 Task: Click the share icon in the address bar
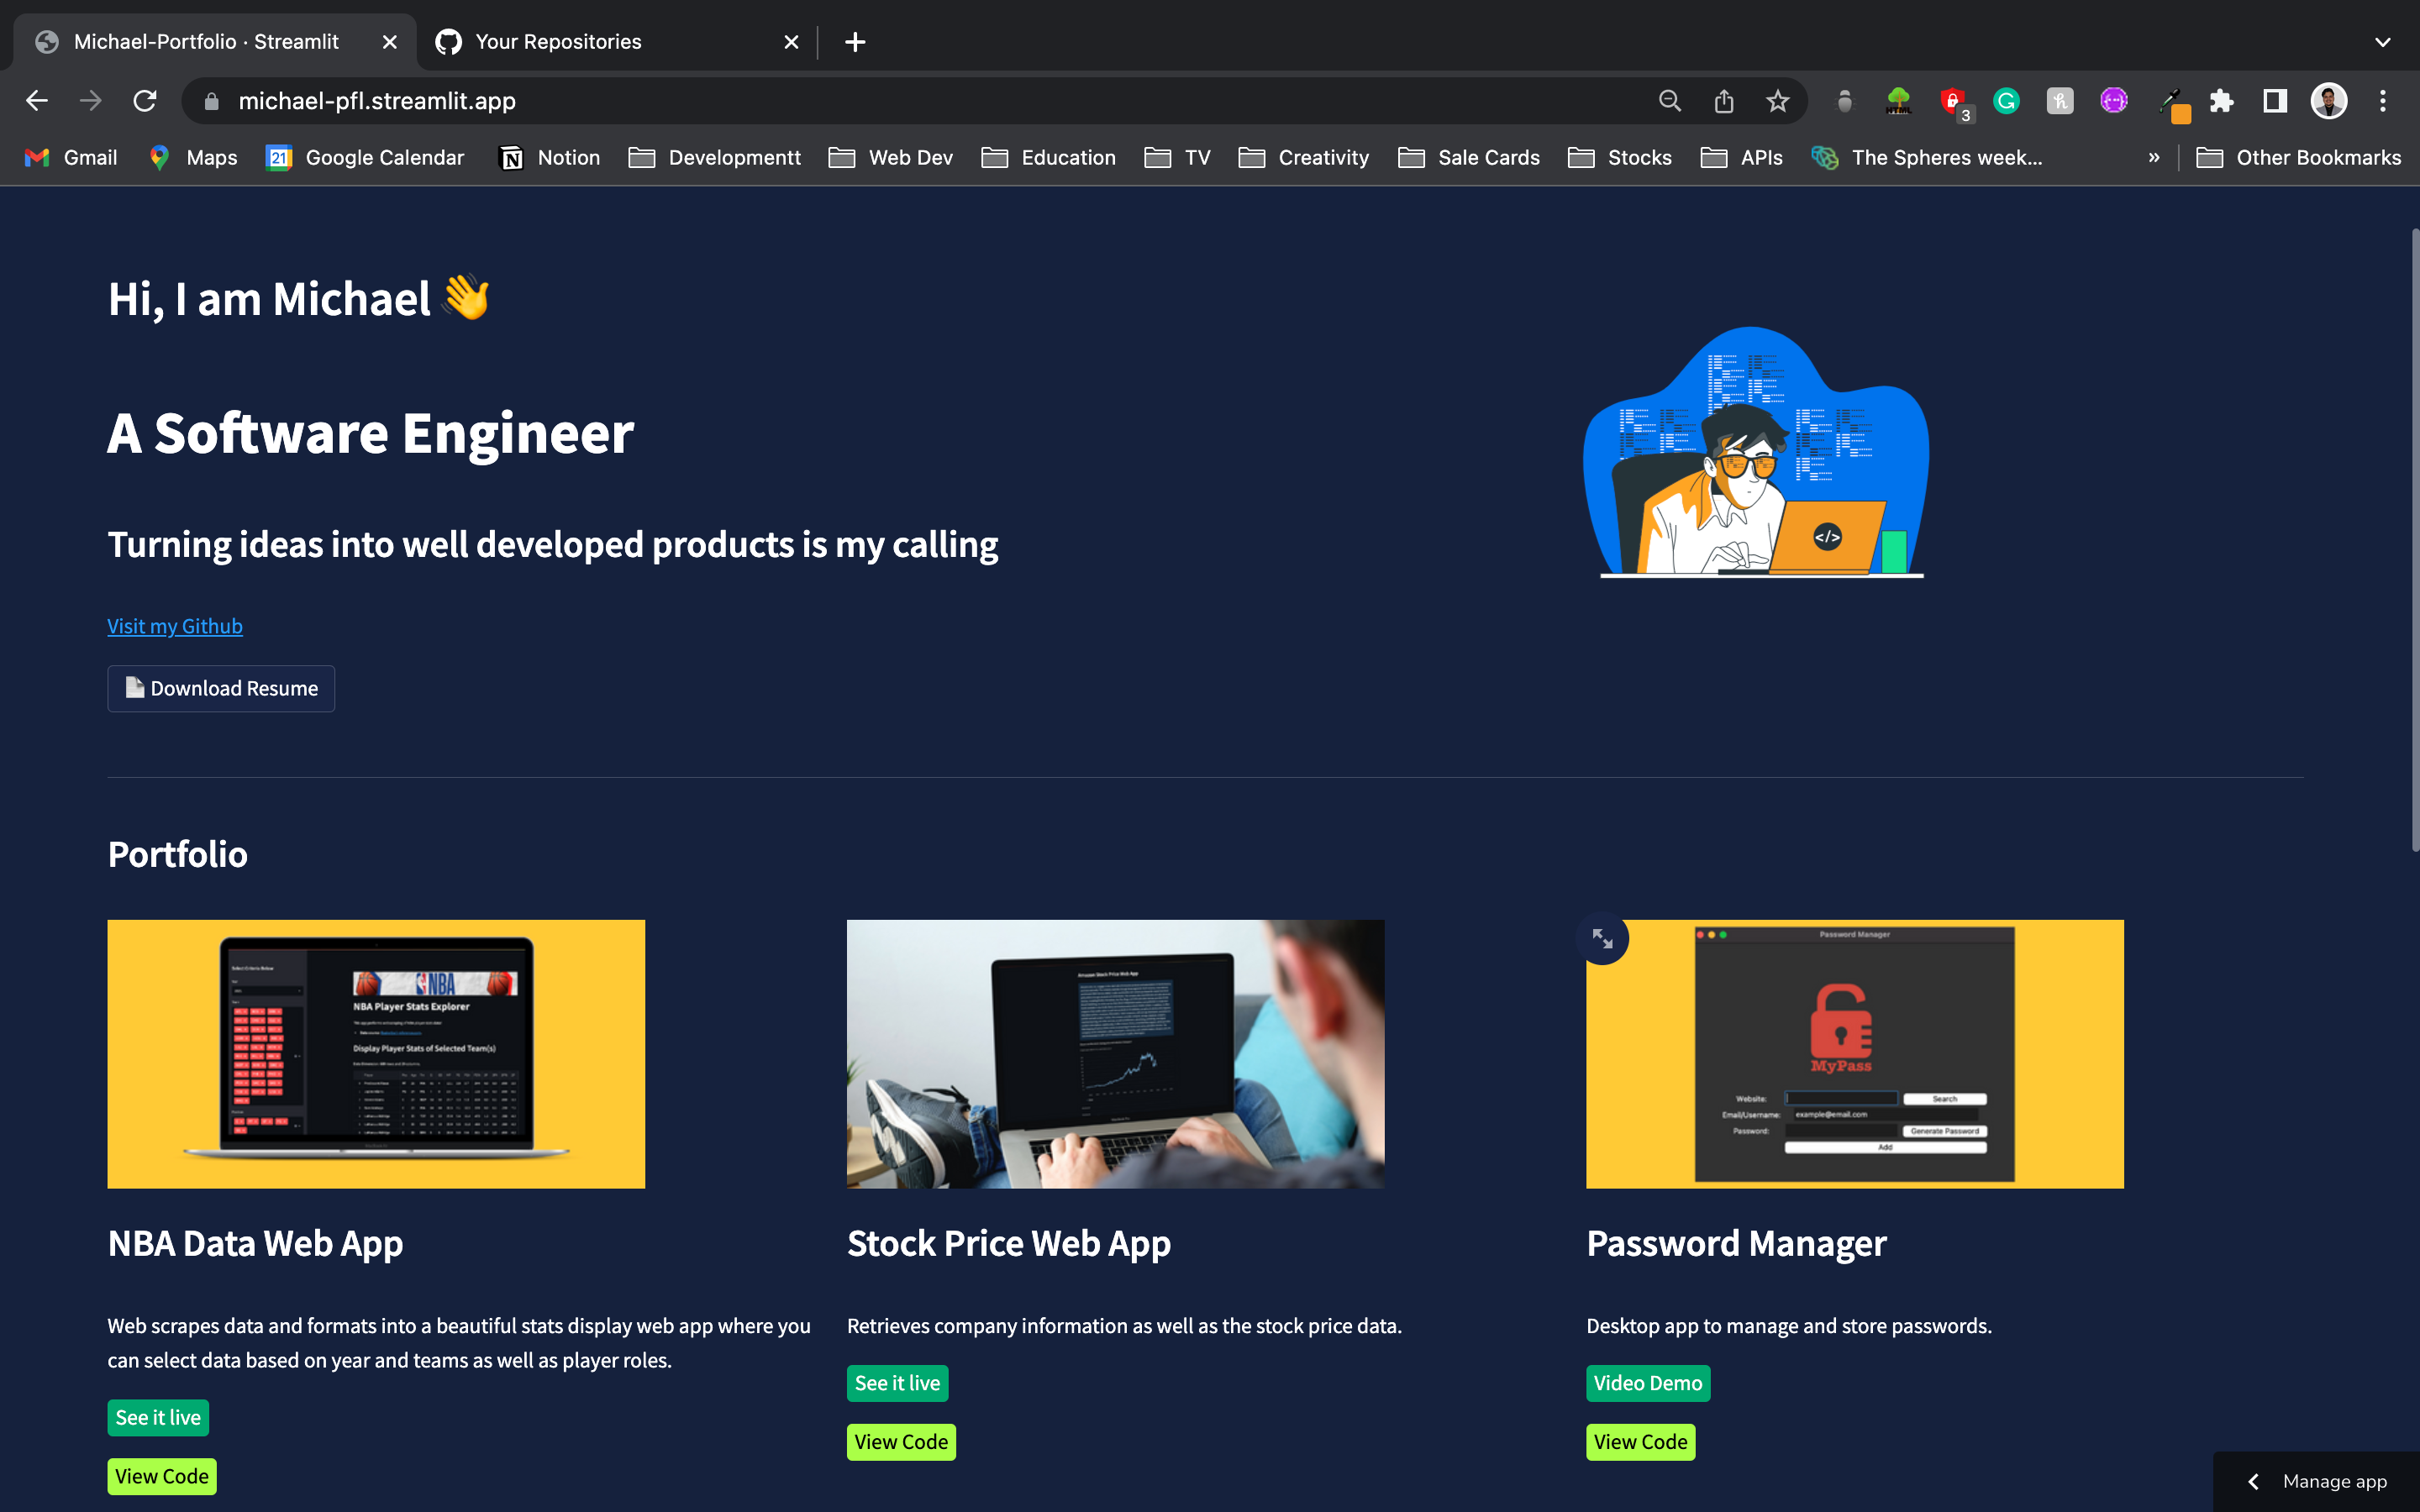tap(1724, 100)
